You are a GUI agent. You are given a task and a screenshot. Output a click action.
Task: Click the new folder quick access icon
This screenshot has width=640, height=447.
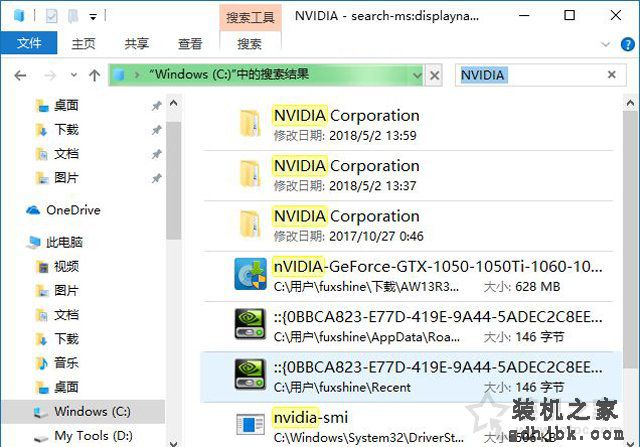tap(73, 16)
